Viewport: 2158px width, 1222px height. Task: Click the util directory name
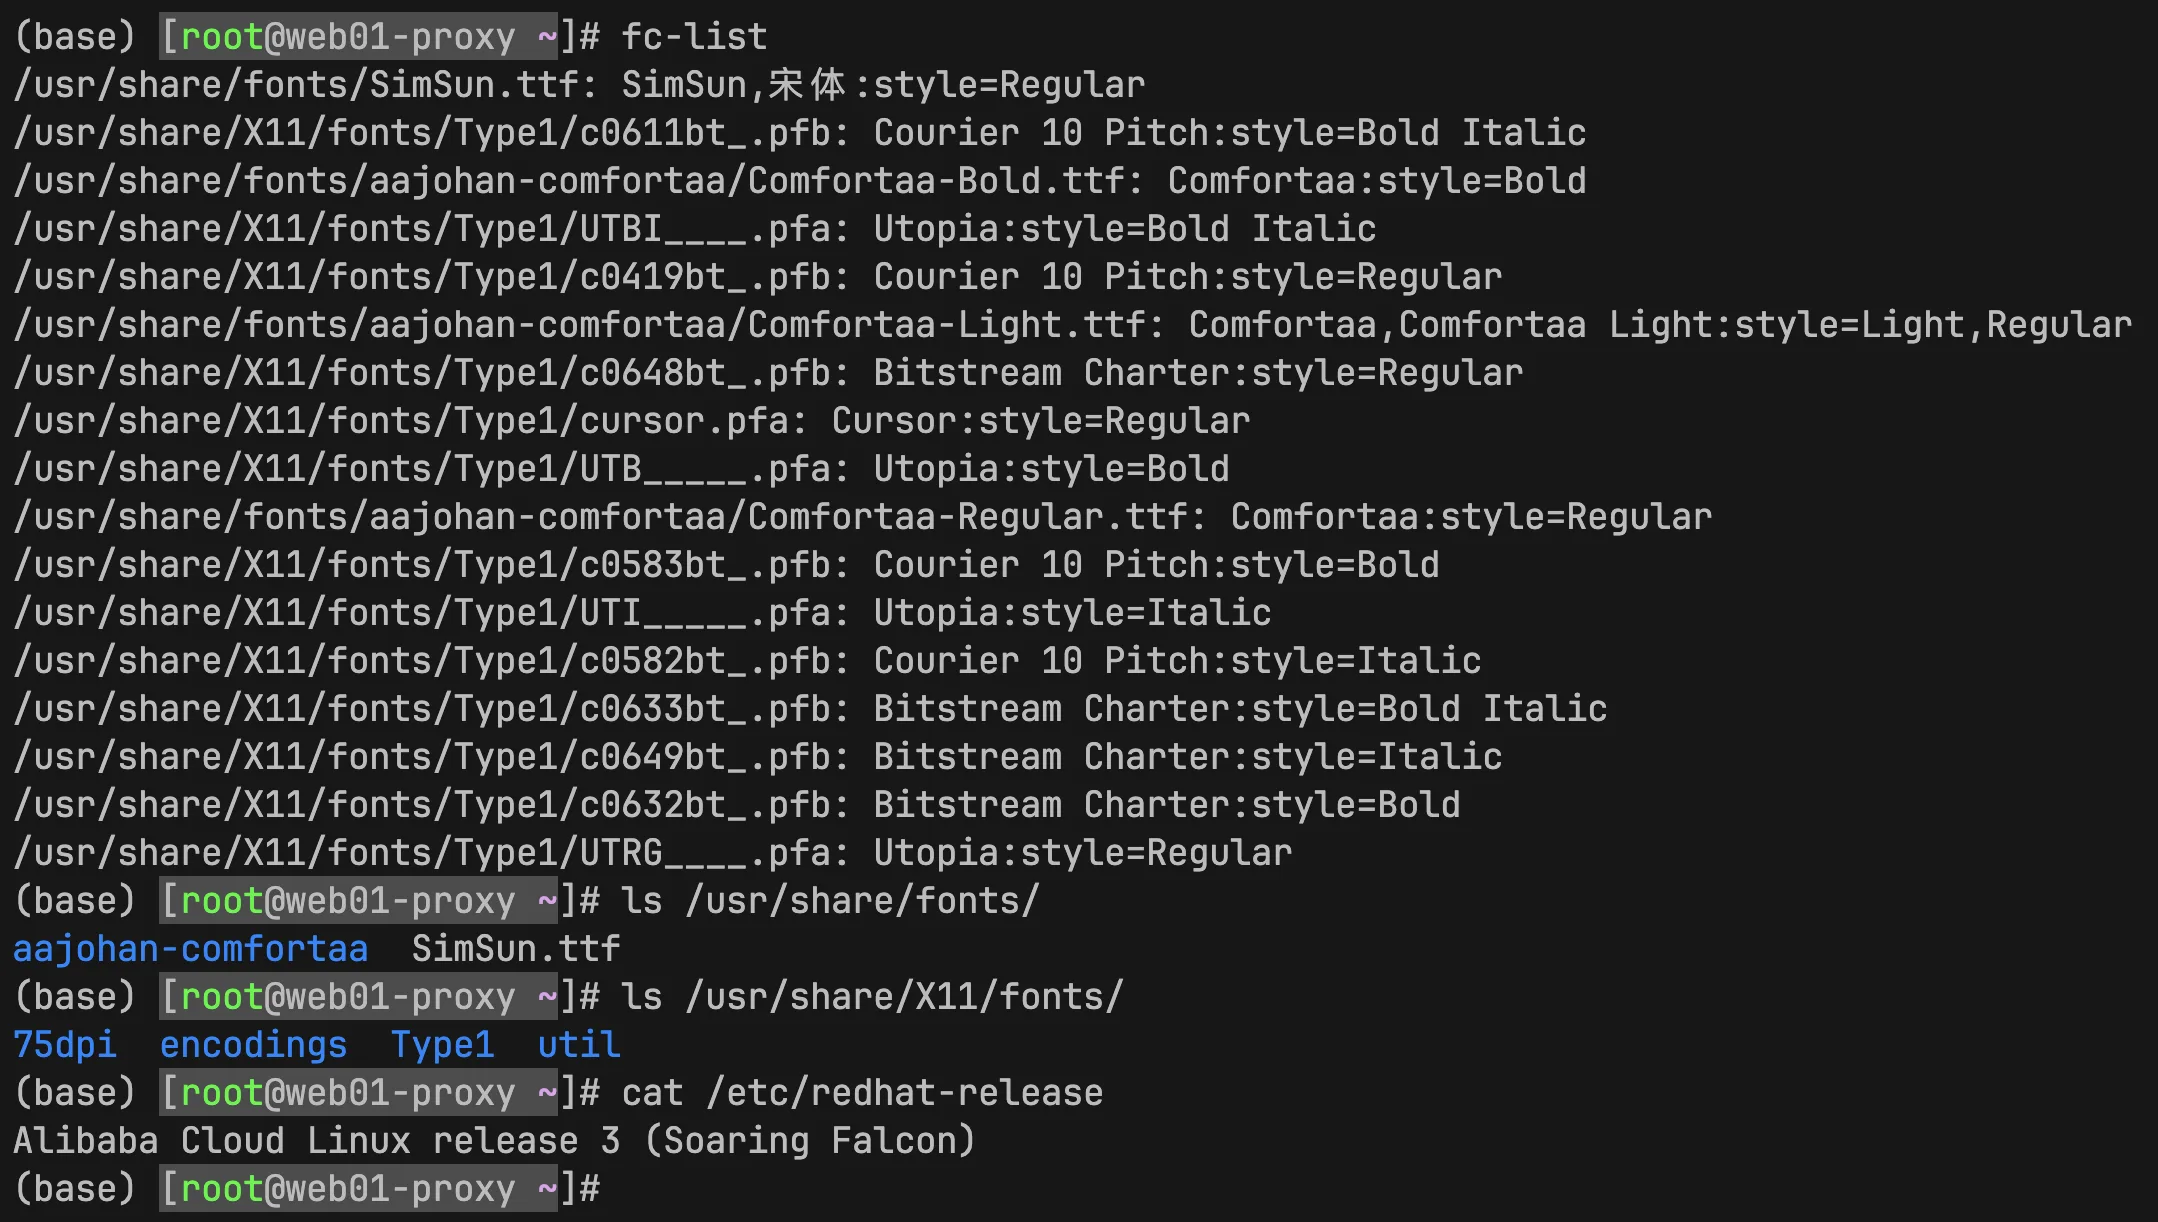(x=579, y=1045)
